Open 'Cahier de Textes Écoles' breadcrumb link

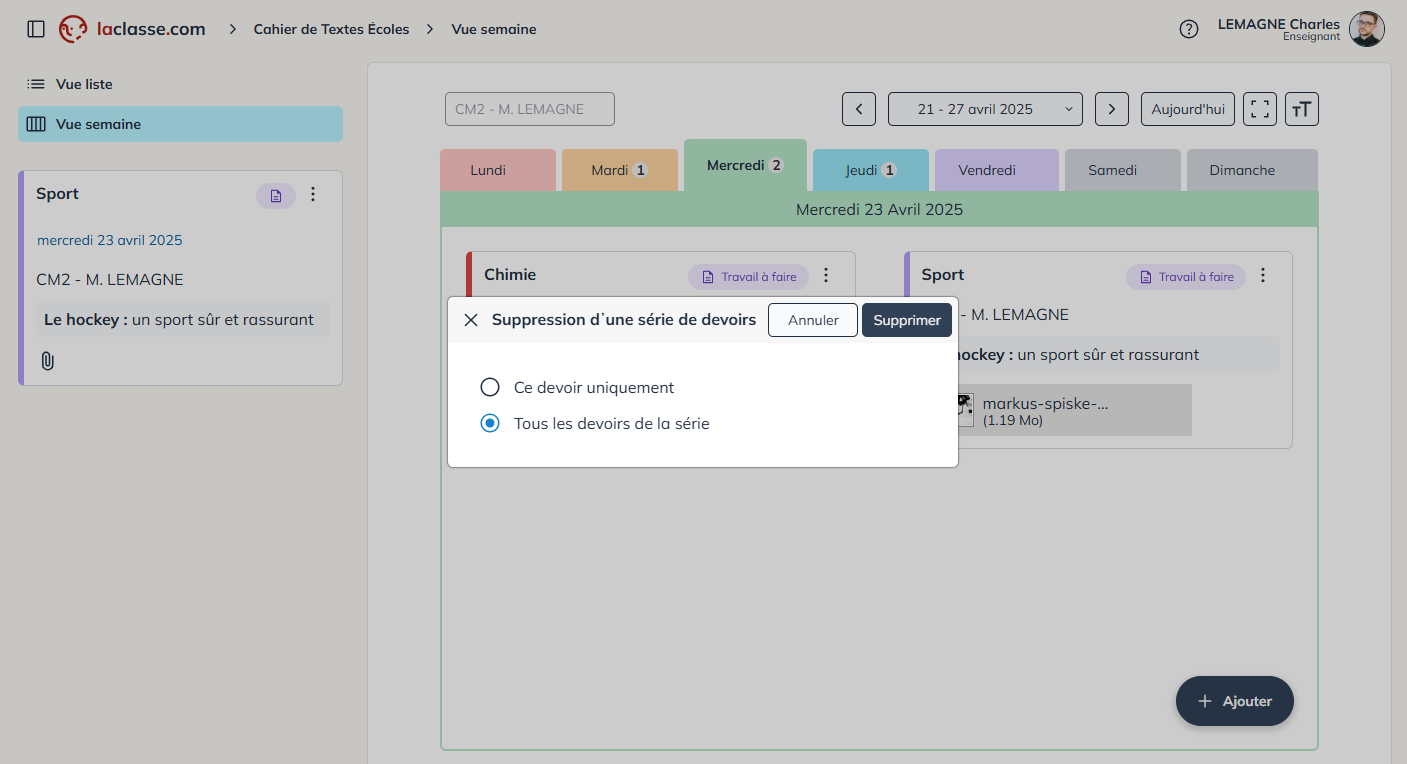[331, 29]
